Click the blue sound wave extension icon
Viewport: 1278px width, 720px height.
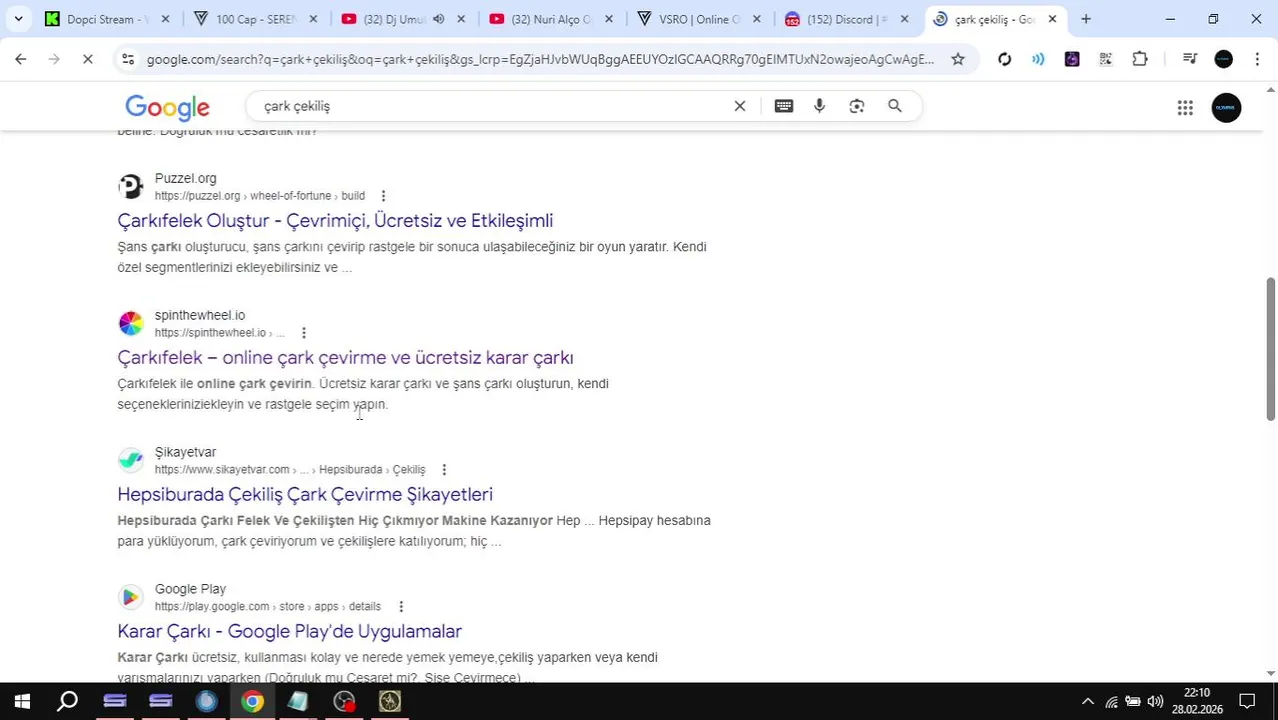[1038, 59]
